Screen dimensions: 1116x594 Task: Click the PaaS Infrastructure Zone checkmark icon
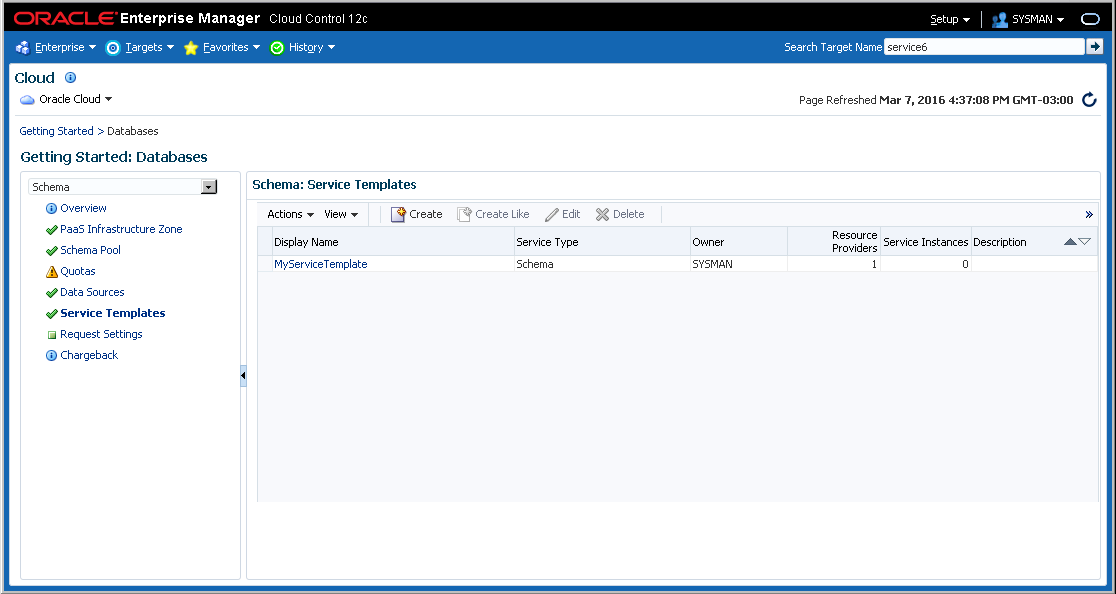pyautogui.click(x=51, y=230)
